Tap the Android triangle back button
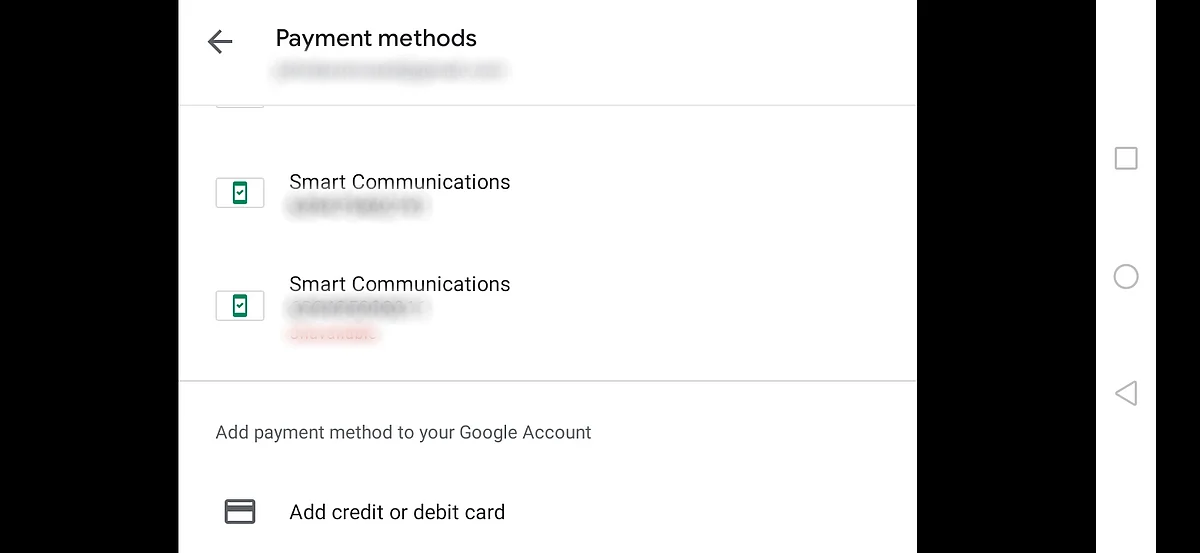1200x553 pixels. point(1126,393)
